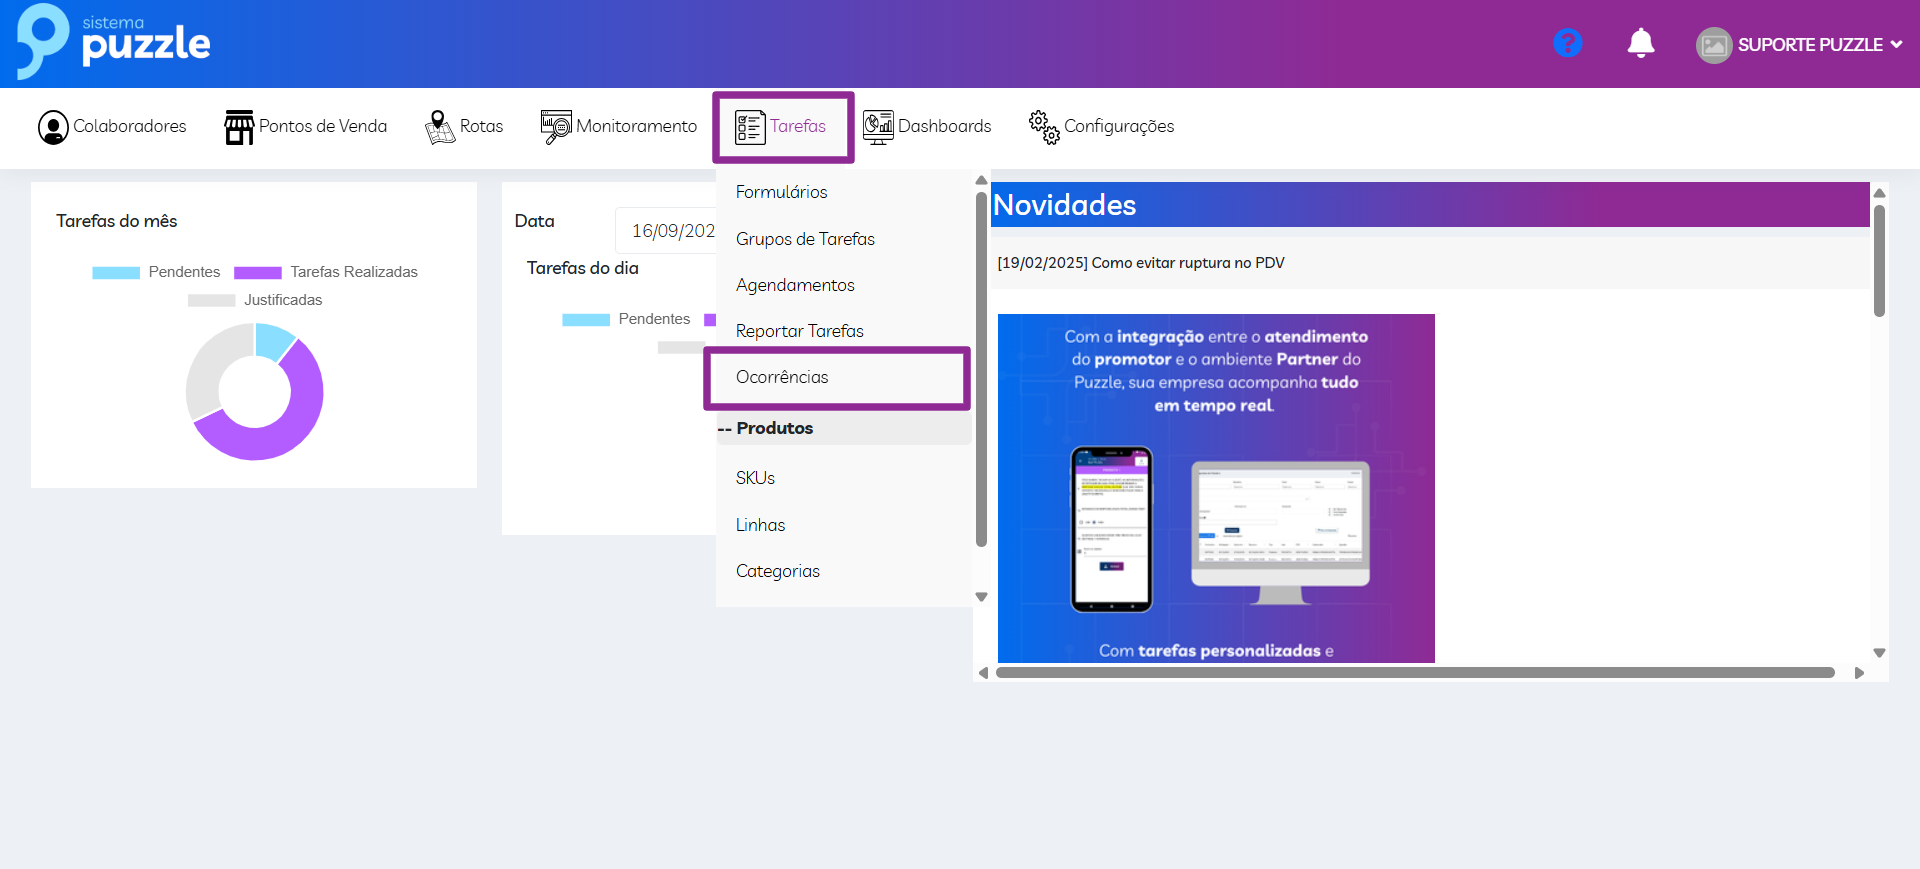This screenshot has width=1920, height=869.
Task: Click the Rotas map pin icon
Action: pyautogui.click(x=439, y=127)
